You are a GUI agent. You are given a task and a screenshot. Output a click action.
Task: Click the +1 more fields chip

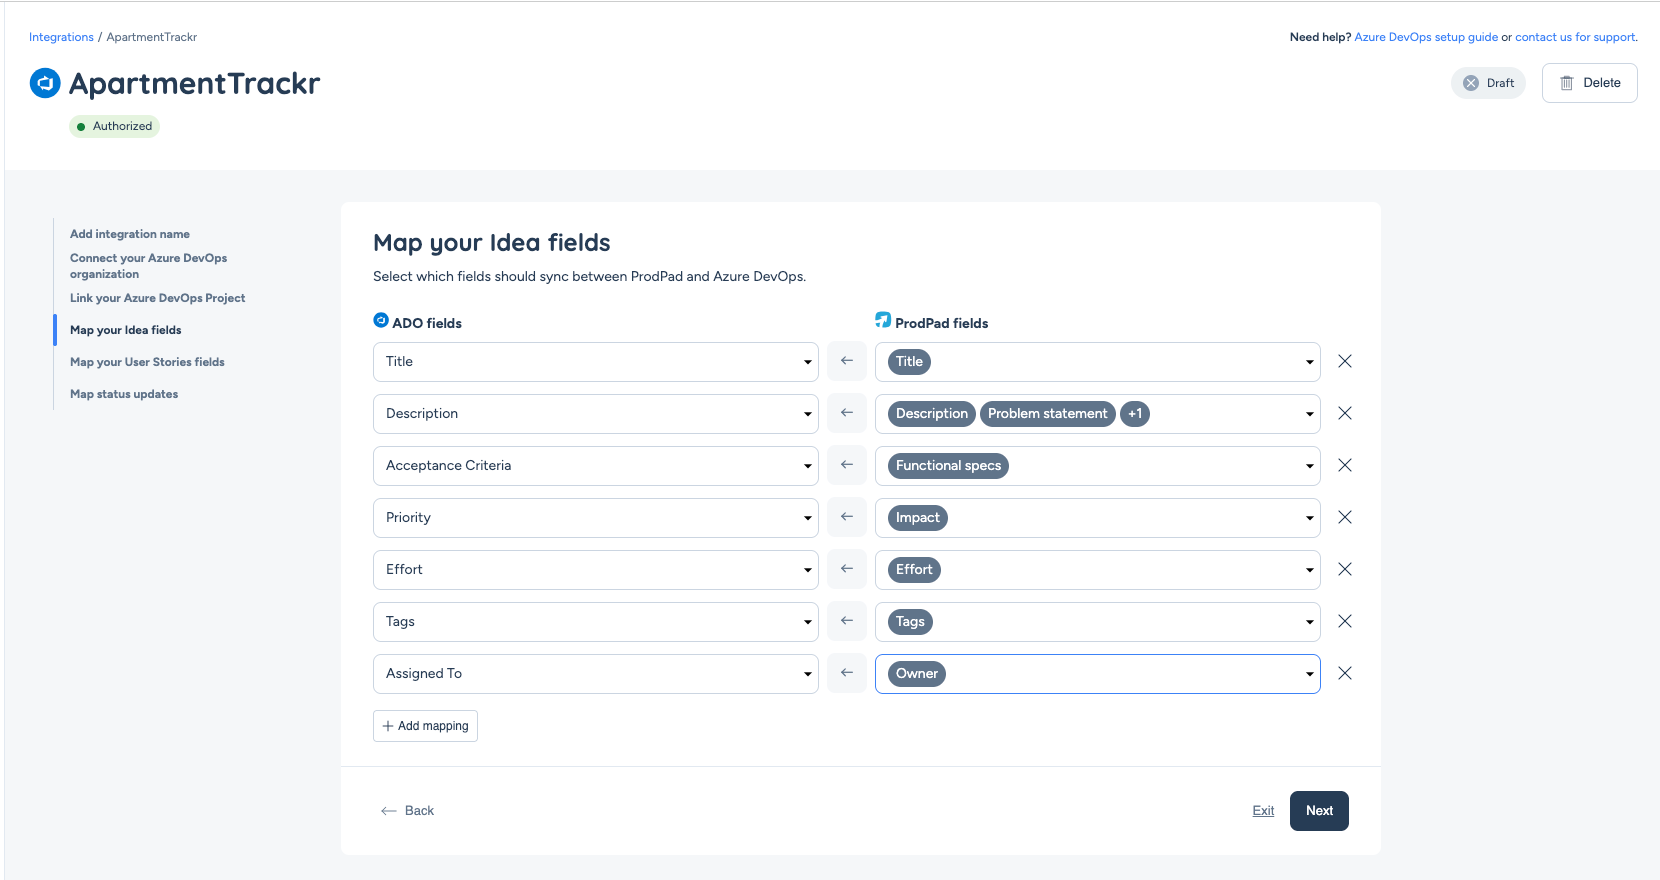tap(1135, 414)
